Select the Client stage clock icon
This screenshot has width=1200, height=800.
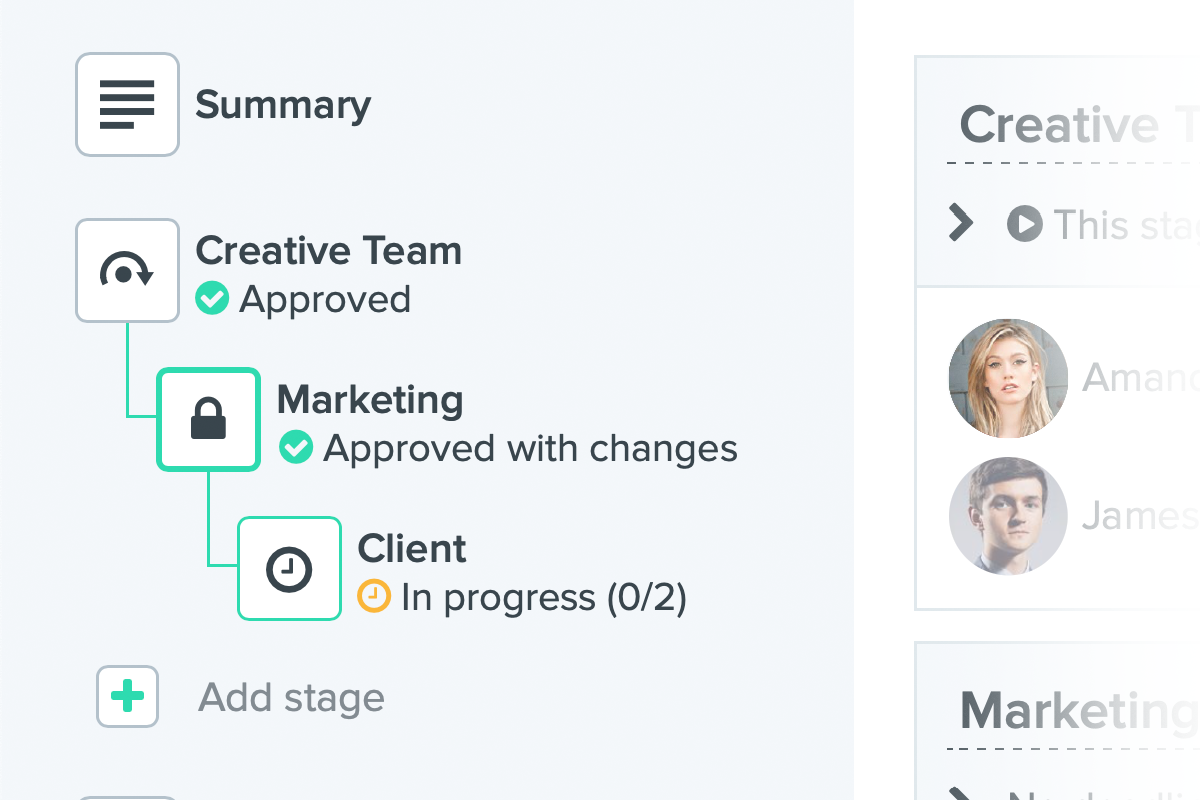[289, 568]
